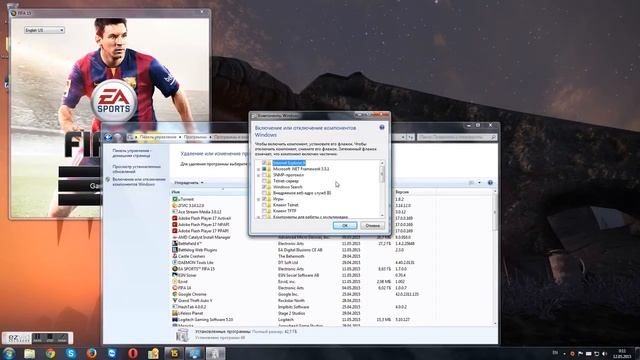
Task: Enable the Telnet client checkbox
Action: 264,205
